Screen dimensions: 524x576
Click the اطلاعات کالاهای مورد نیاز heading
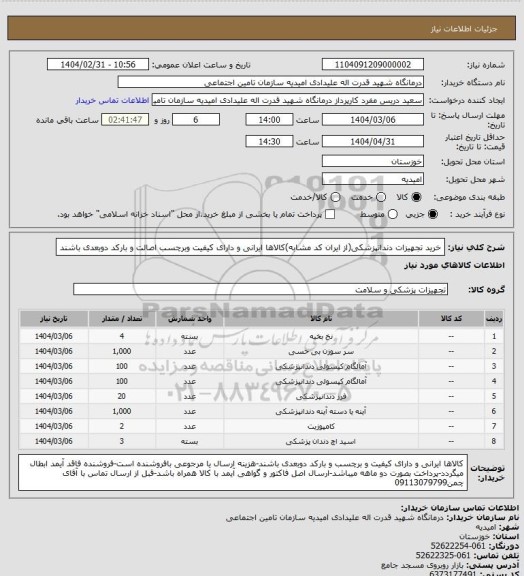[x=454, y=265]
